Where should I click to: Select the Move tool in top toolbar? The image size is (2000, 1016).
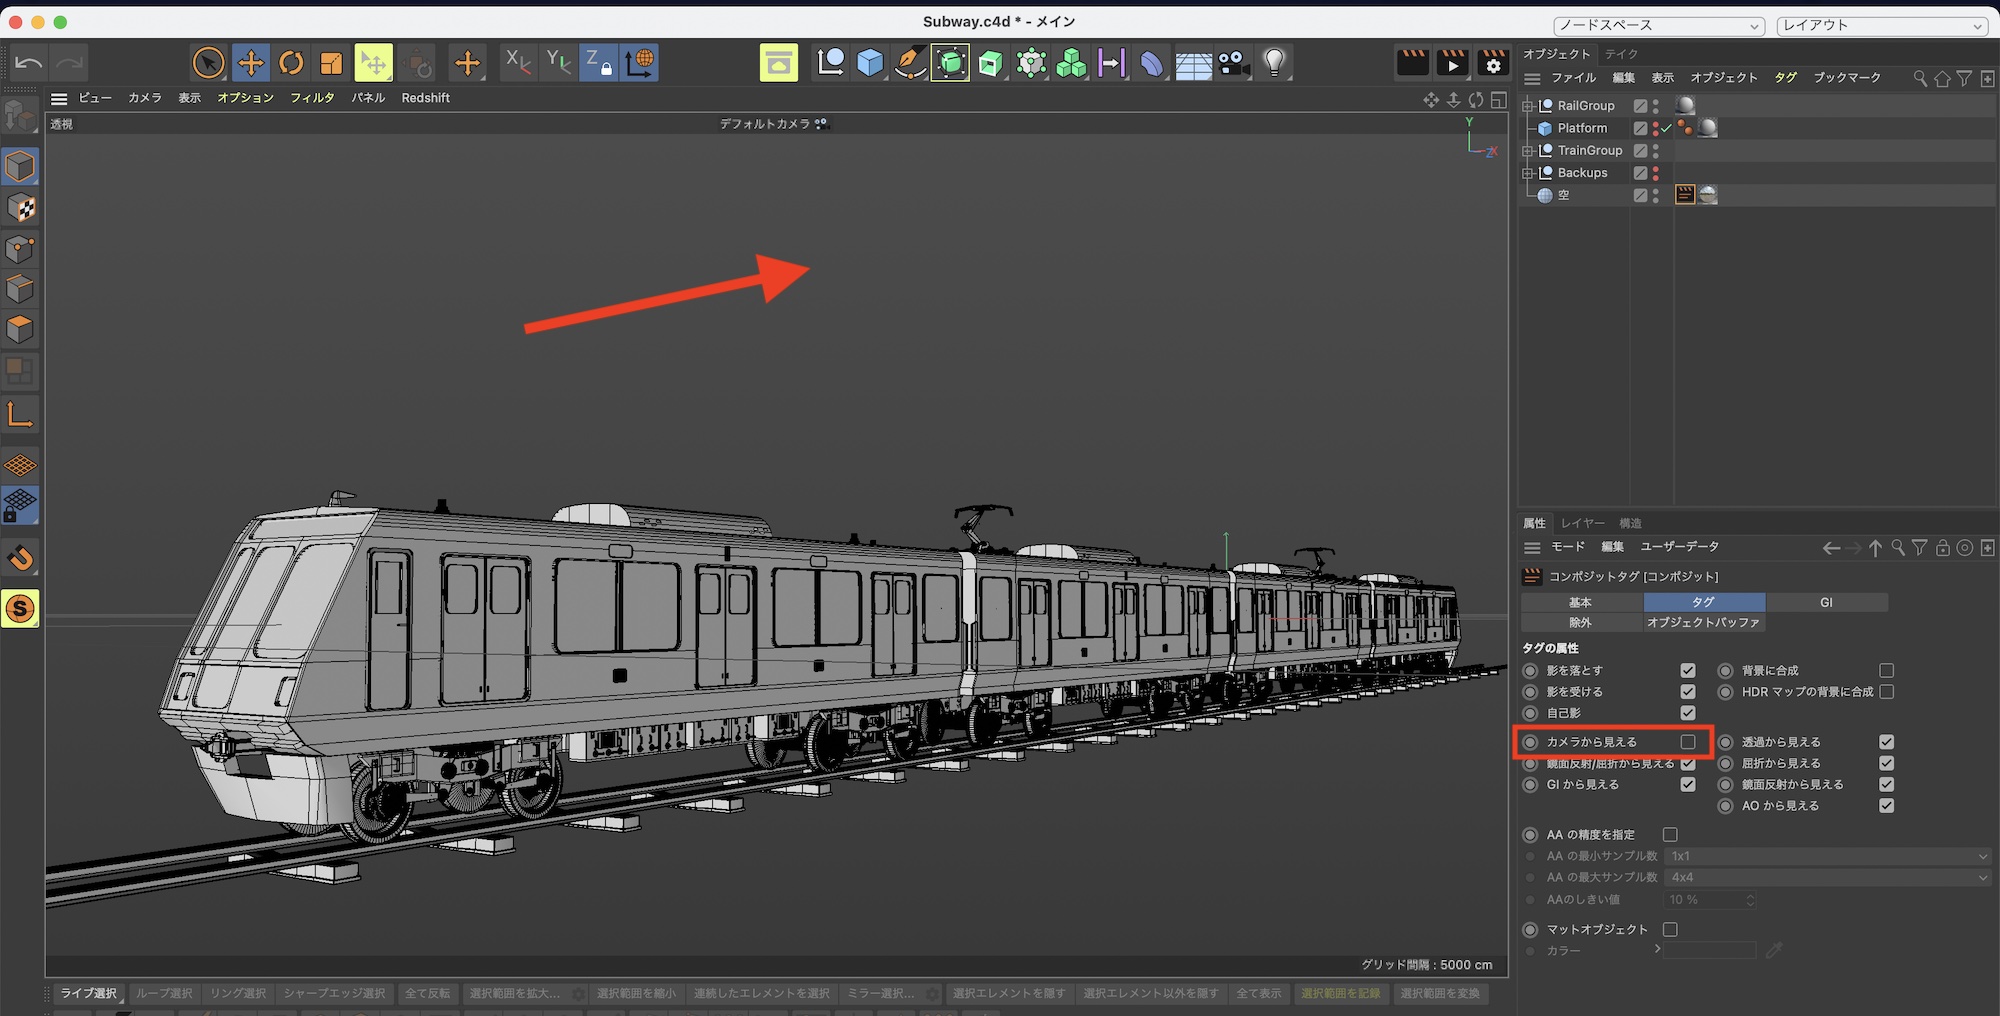coord(250,63)
